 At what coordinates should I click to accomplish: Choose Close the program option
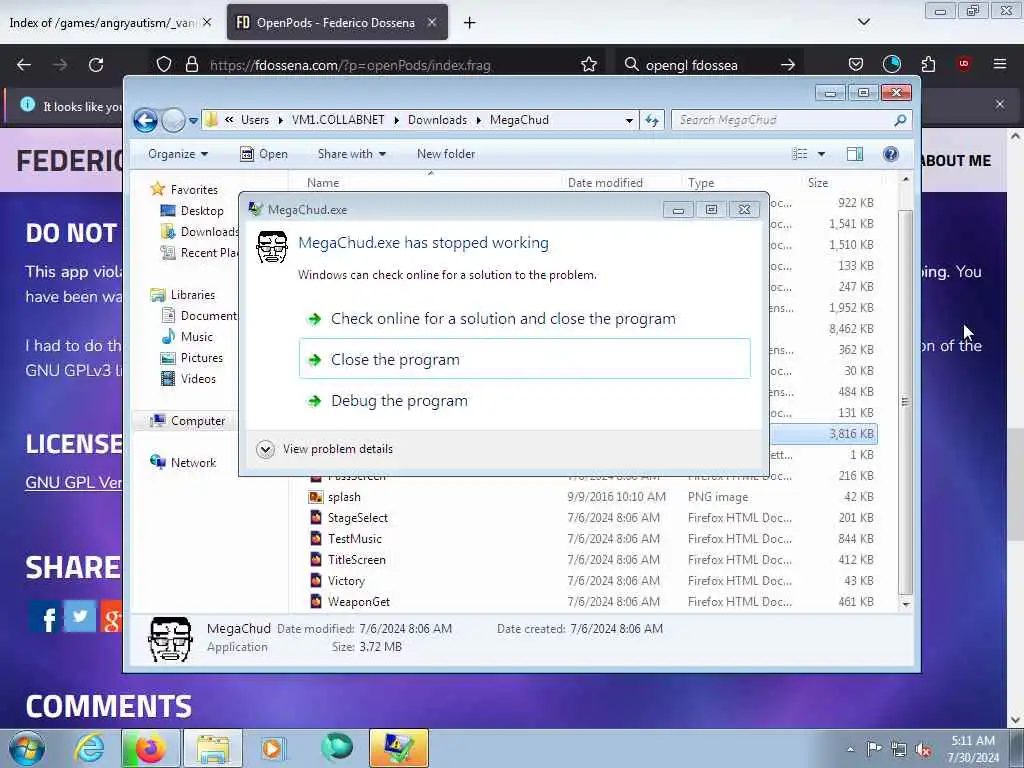[525, 359]
